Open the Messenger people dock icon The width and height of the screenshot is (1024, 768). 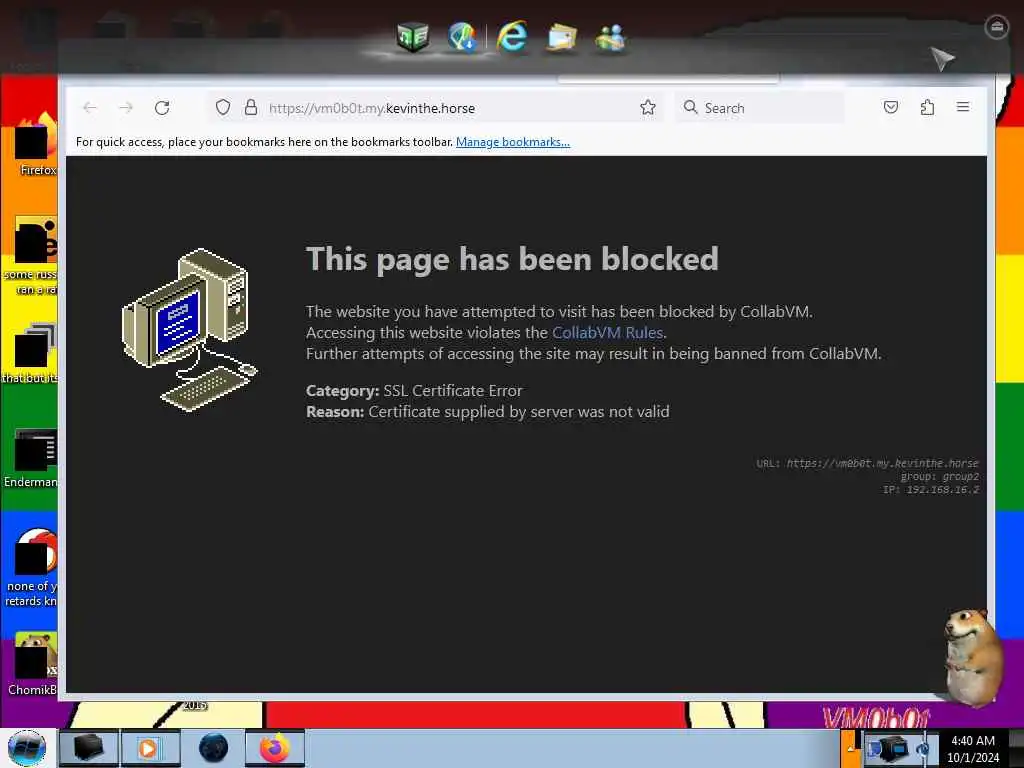point(611,37)
